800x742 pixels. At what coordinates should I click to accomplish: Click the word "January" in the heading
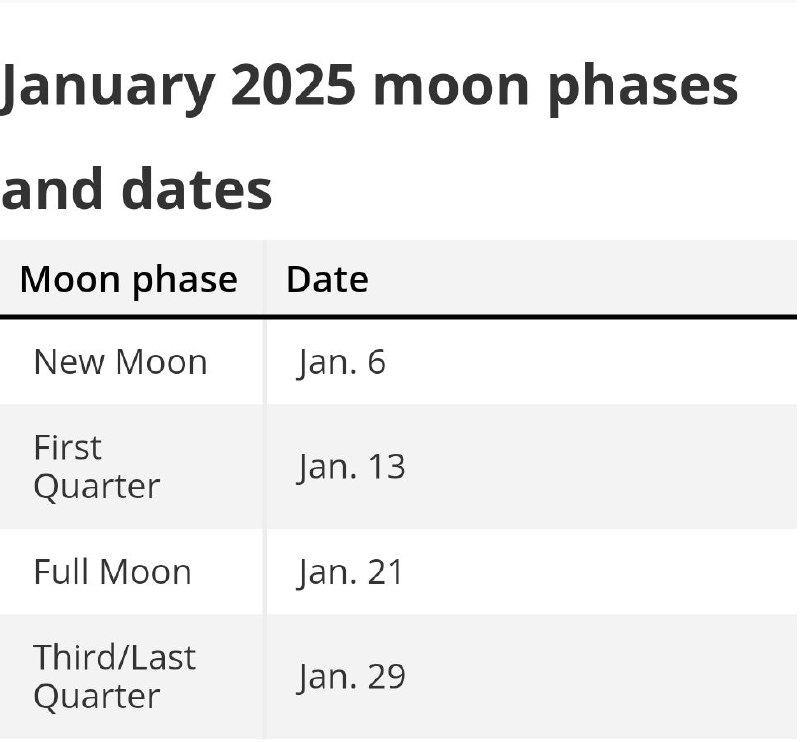(x=105, y=88)
